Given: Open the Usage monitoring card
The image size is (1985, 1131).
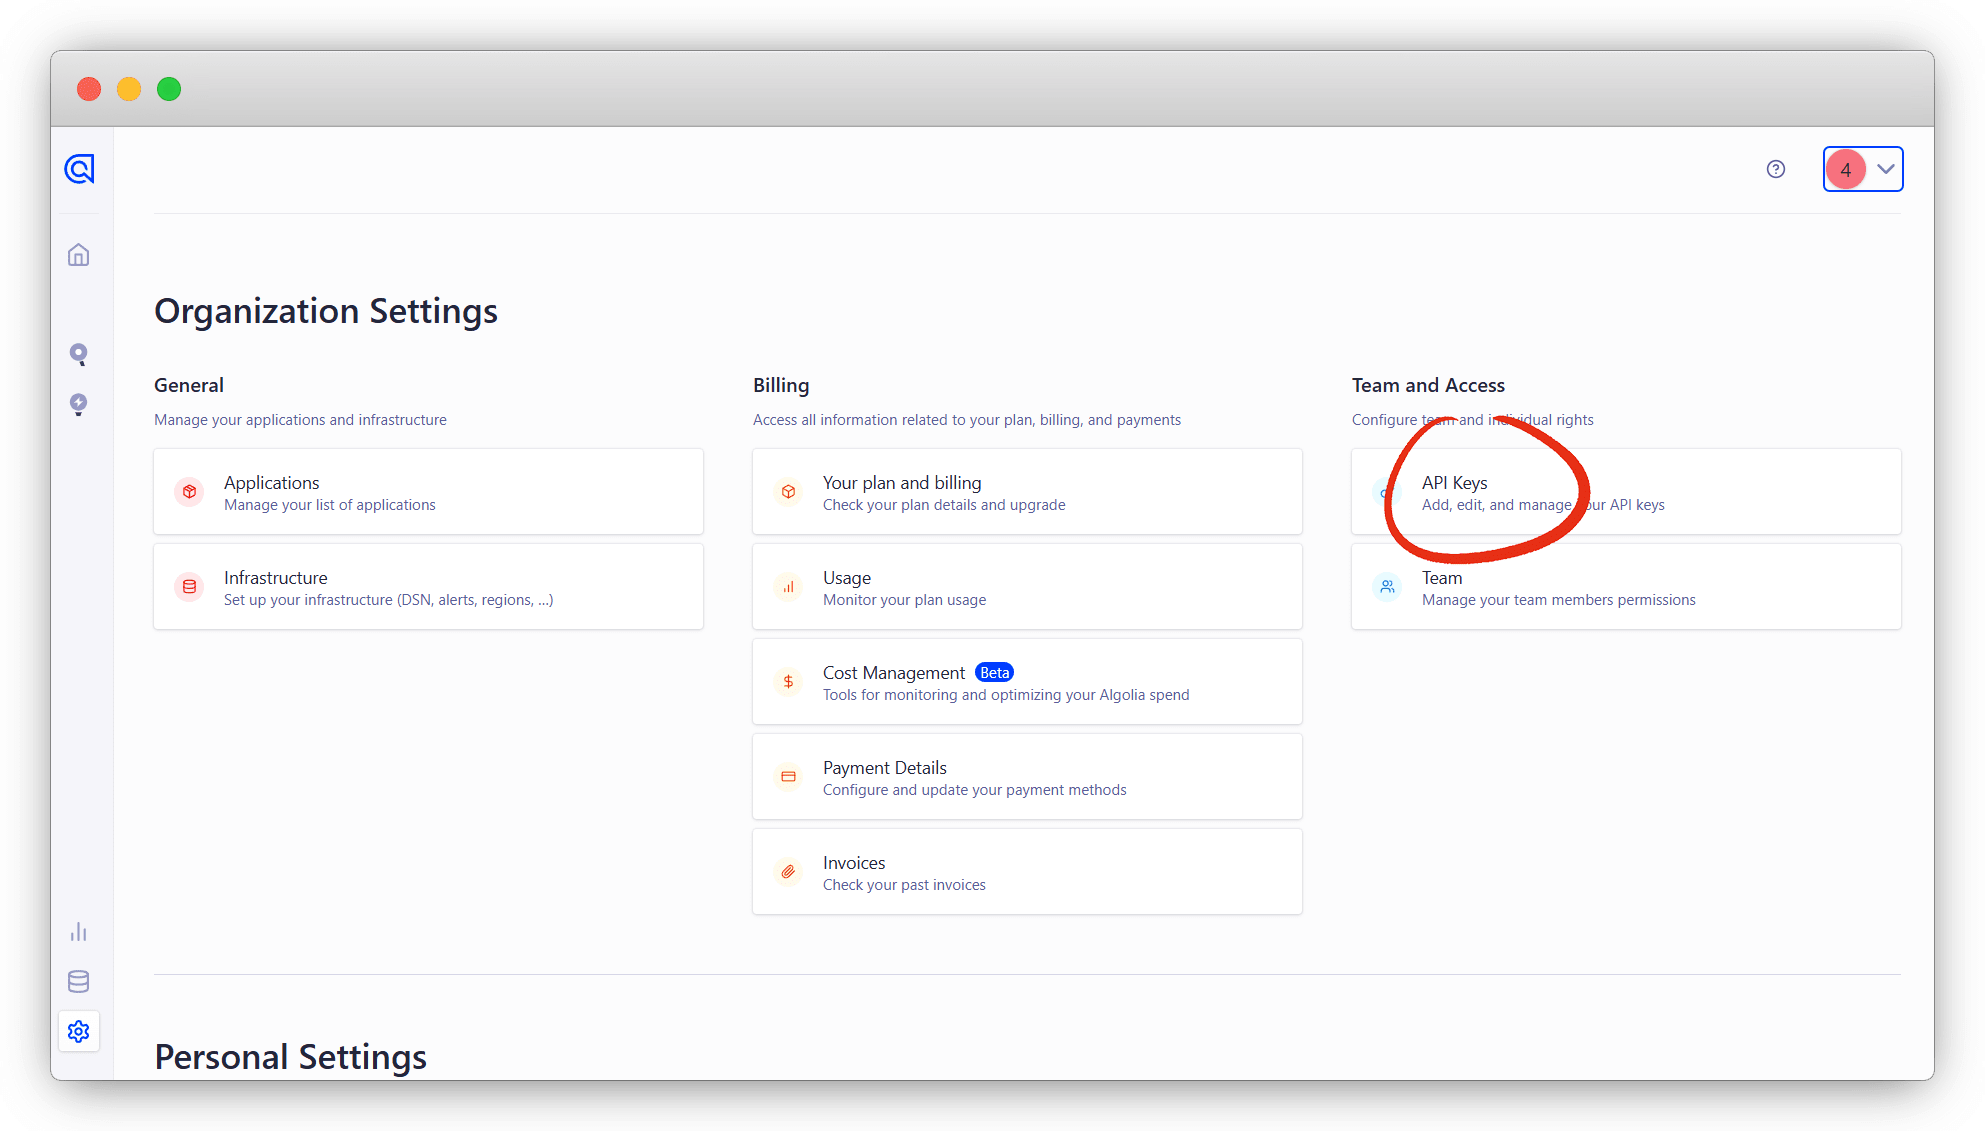Looking at the screenshot, I should pyautogui.click(x=1027, y=587).
